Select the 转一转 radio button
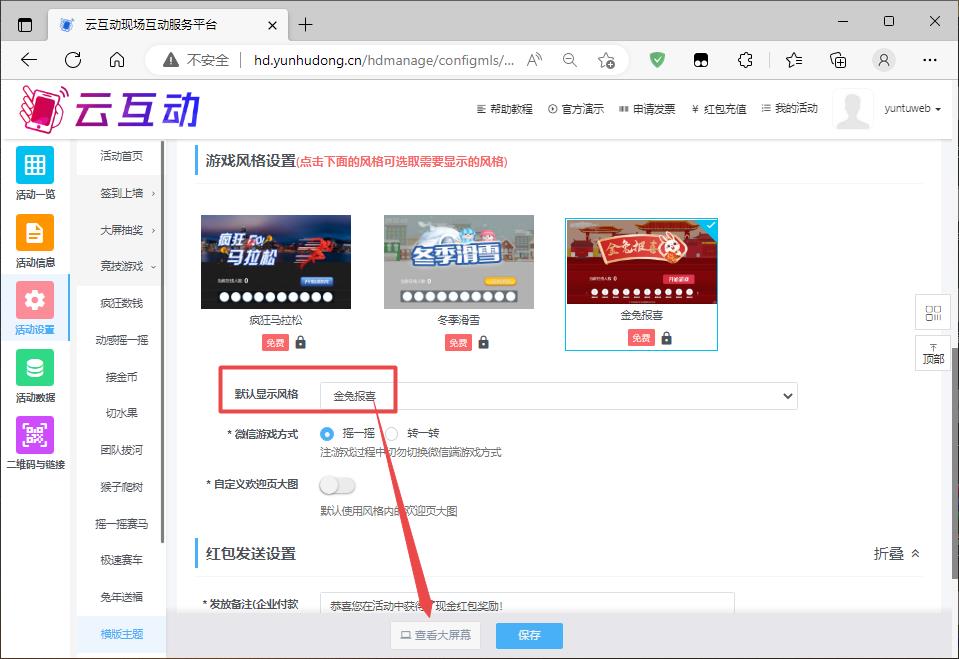This screenshot has width=959, height=659. (x=392, y=434)
